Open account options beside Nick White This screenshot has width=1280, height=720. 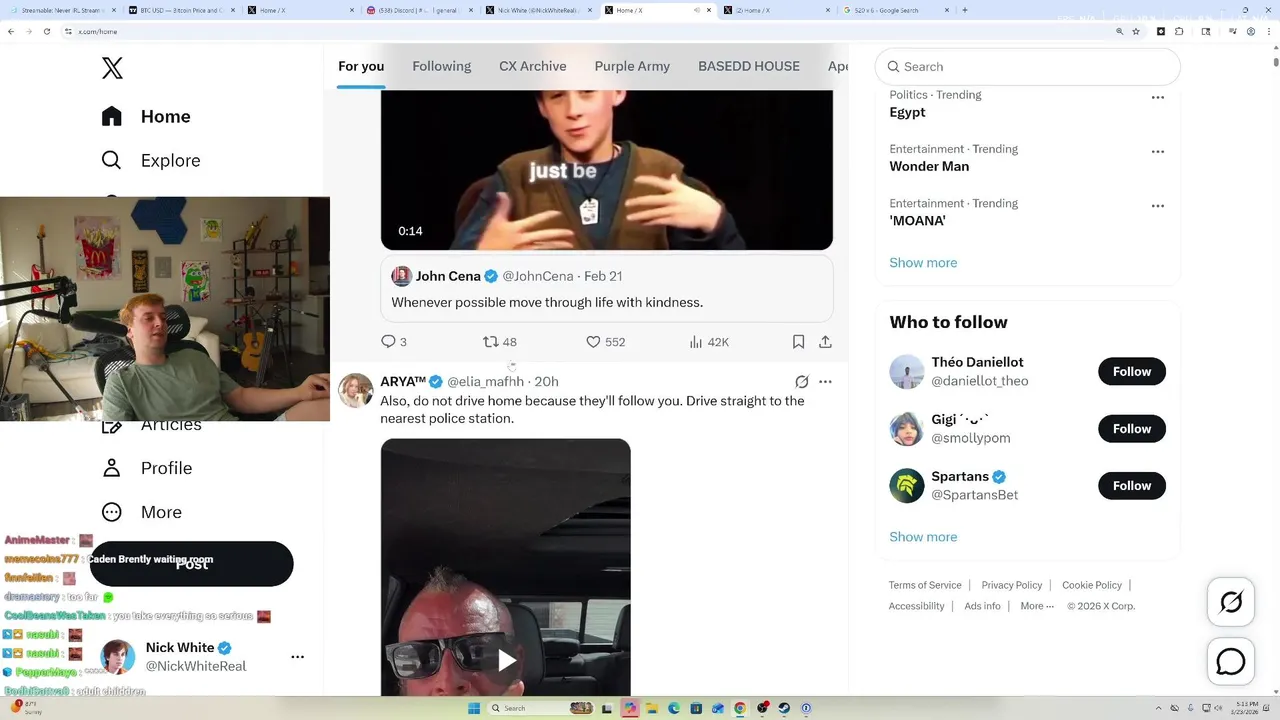coord(297,657)
